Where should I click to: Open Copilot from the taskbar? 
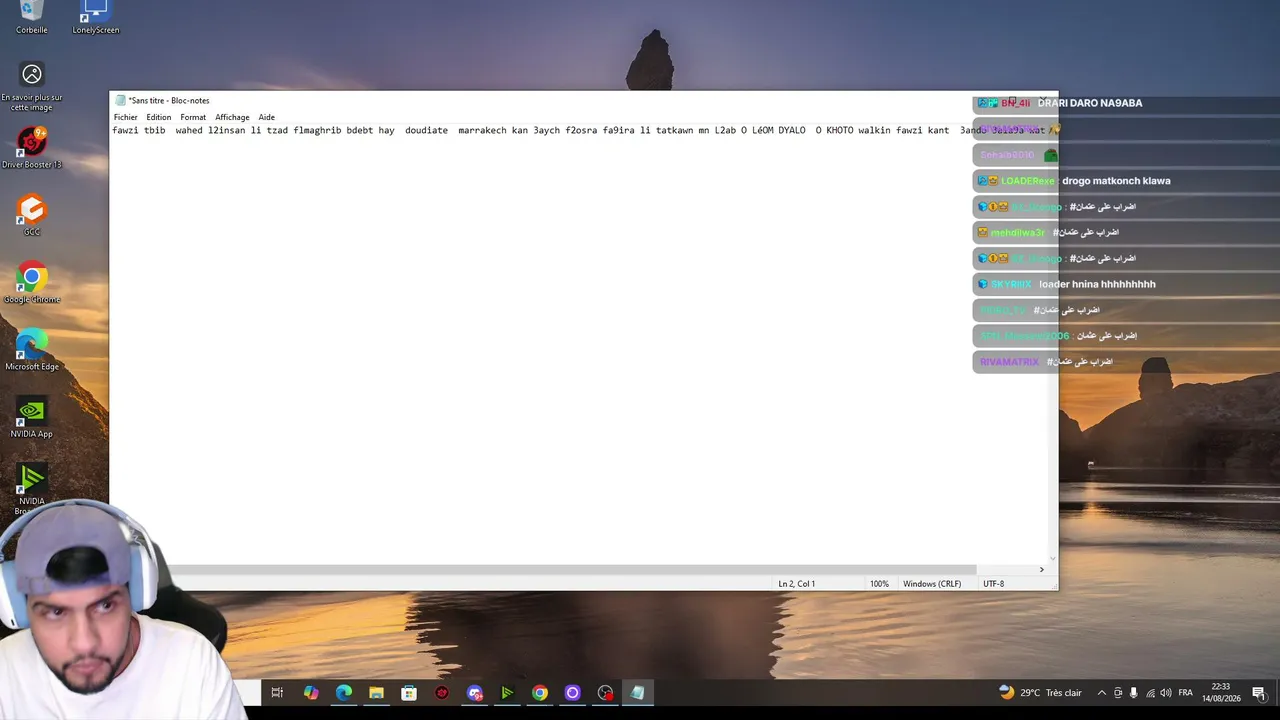pos(311,693)
